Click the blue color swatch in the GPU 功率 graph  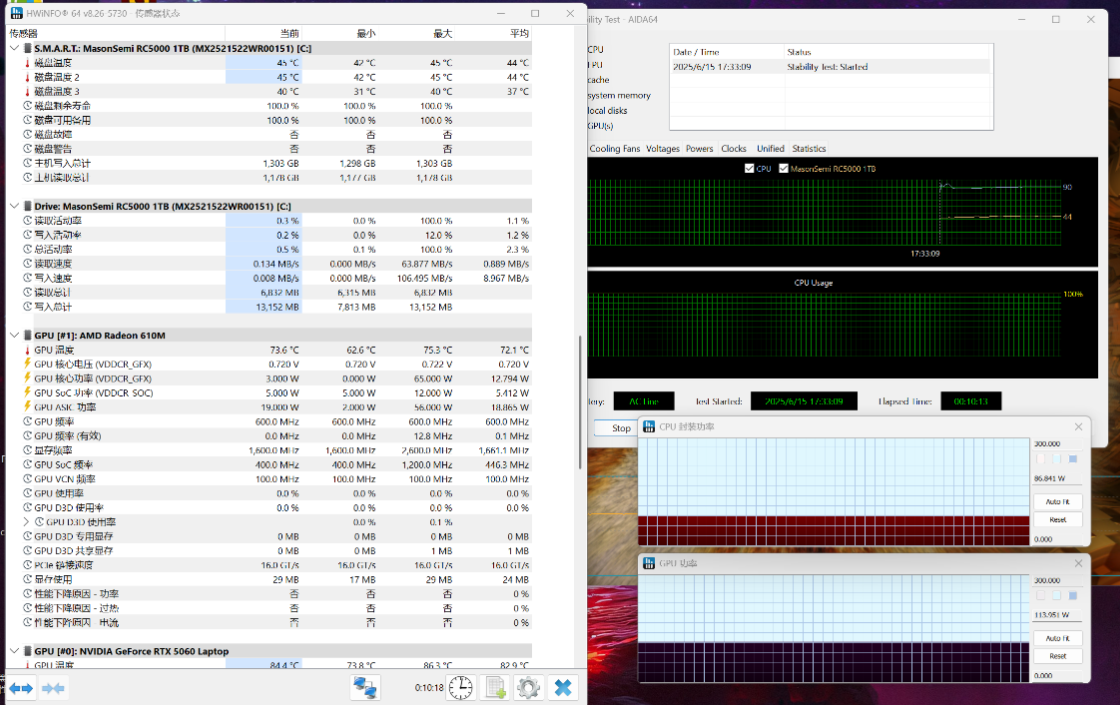point(1073,595)
